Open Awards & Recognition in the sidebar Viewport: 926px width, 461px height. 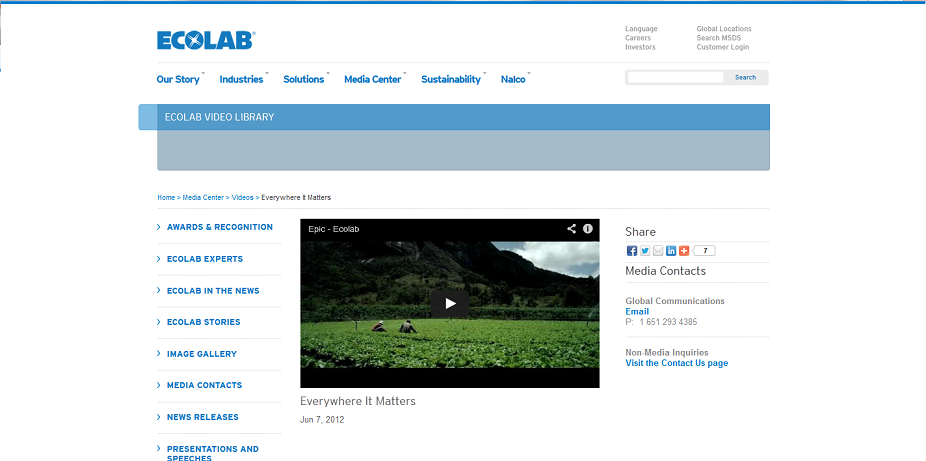click(x=220, y=227)
